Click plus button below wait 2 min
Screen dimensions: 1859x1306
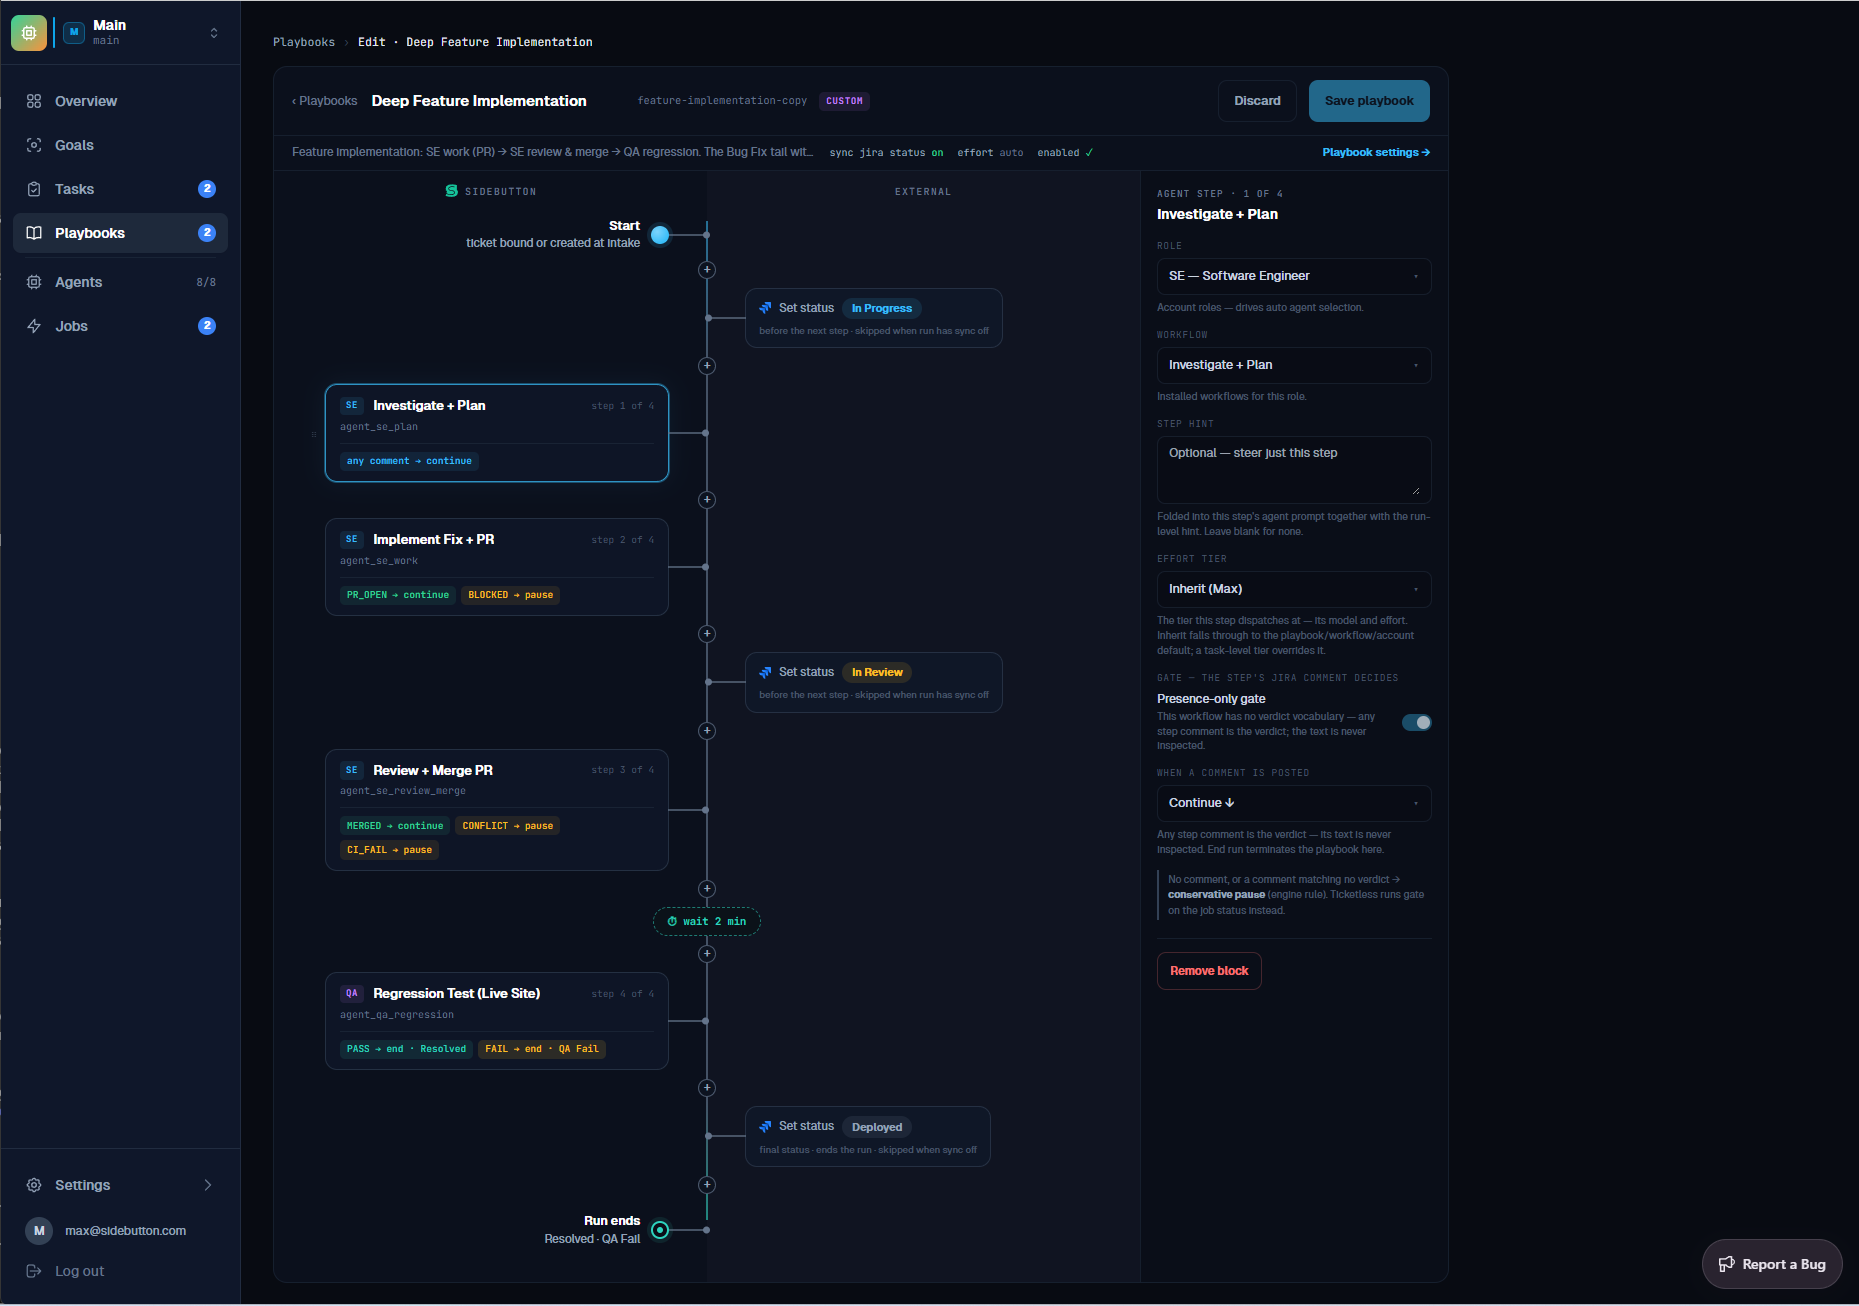pos(707,954)
